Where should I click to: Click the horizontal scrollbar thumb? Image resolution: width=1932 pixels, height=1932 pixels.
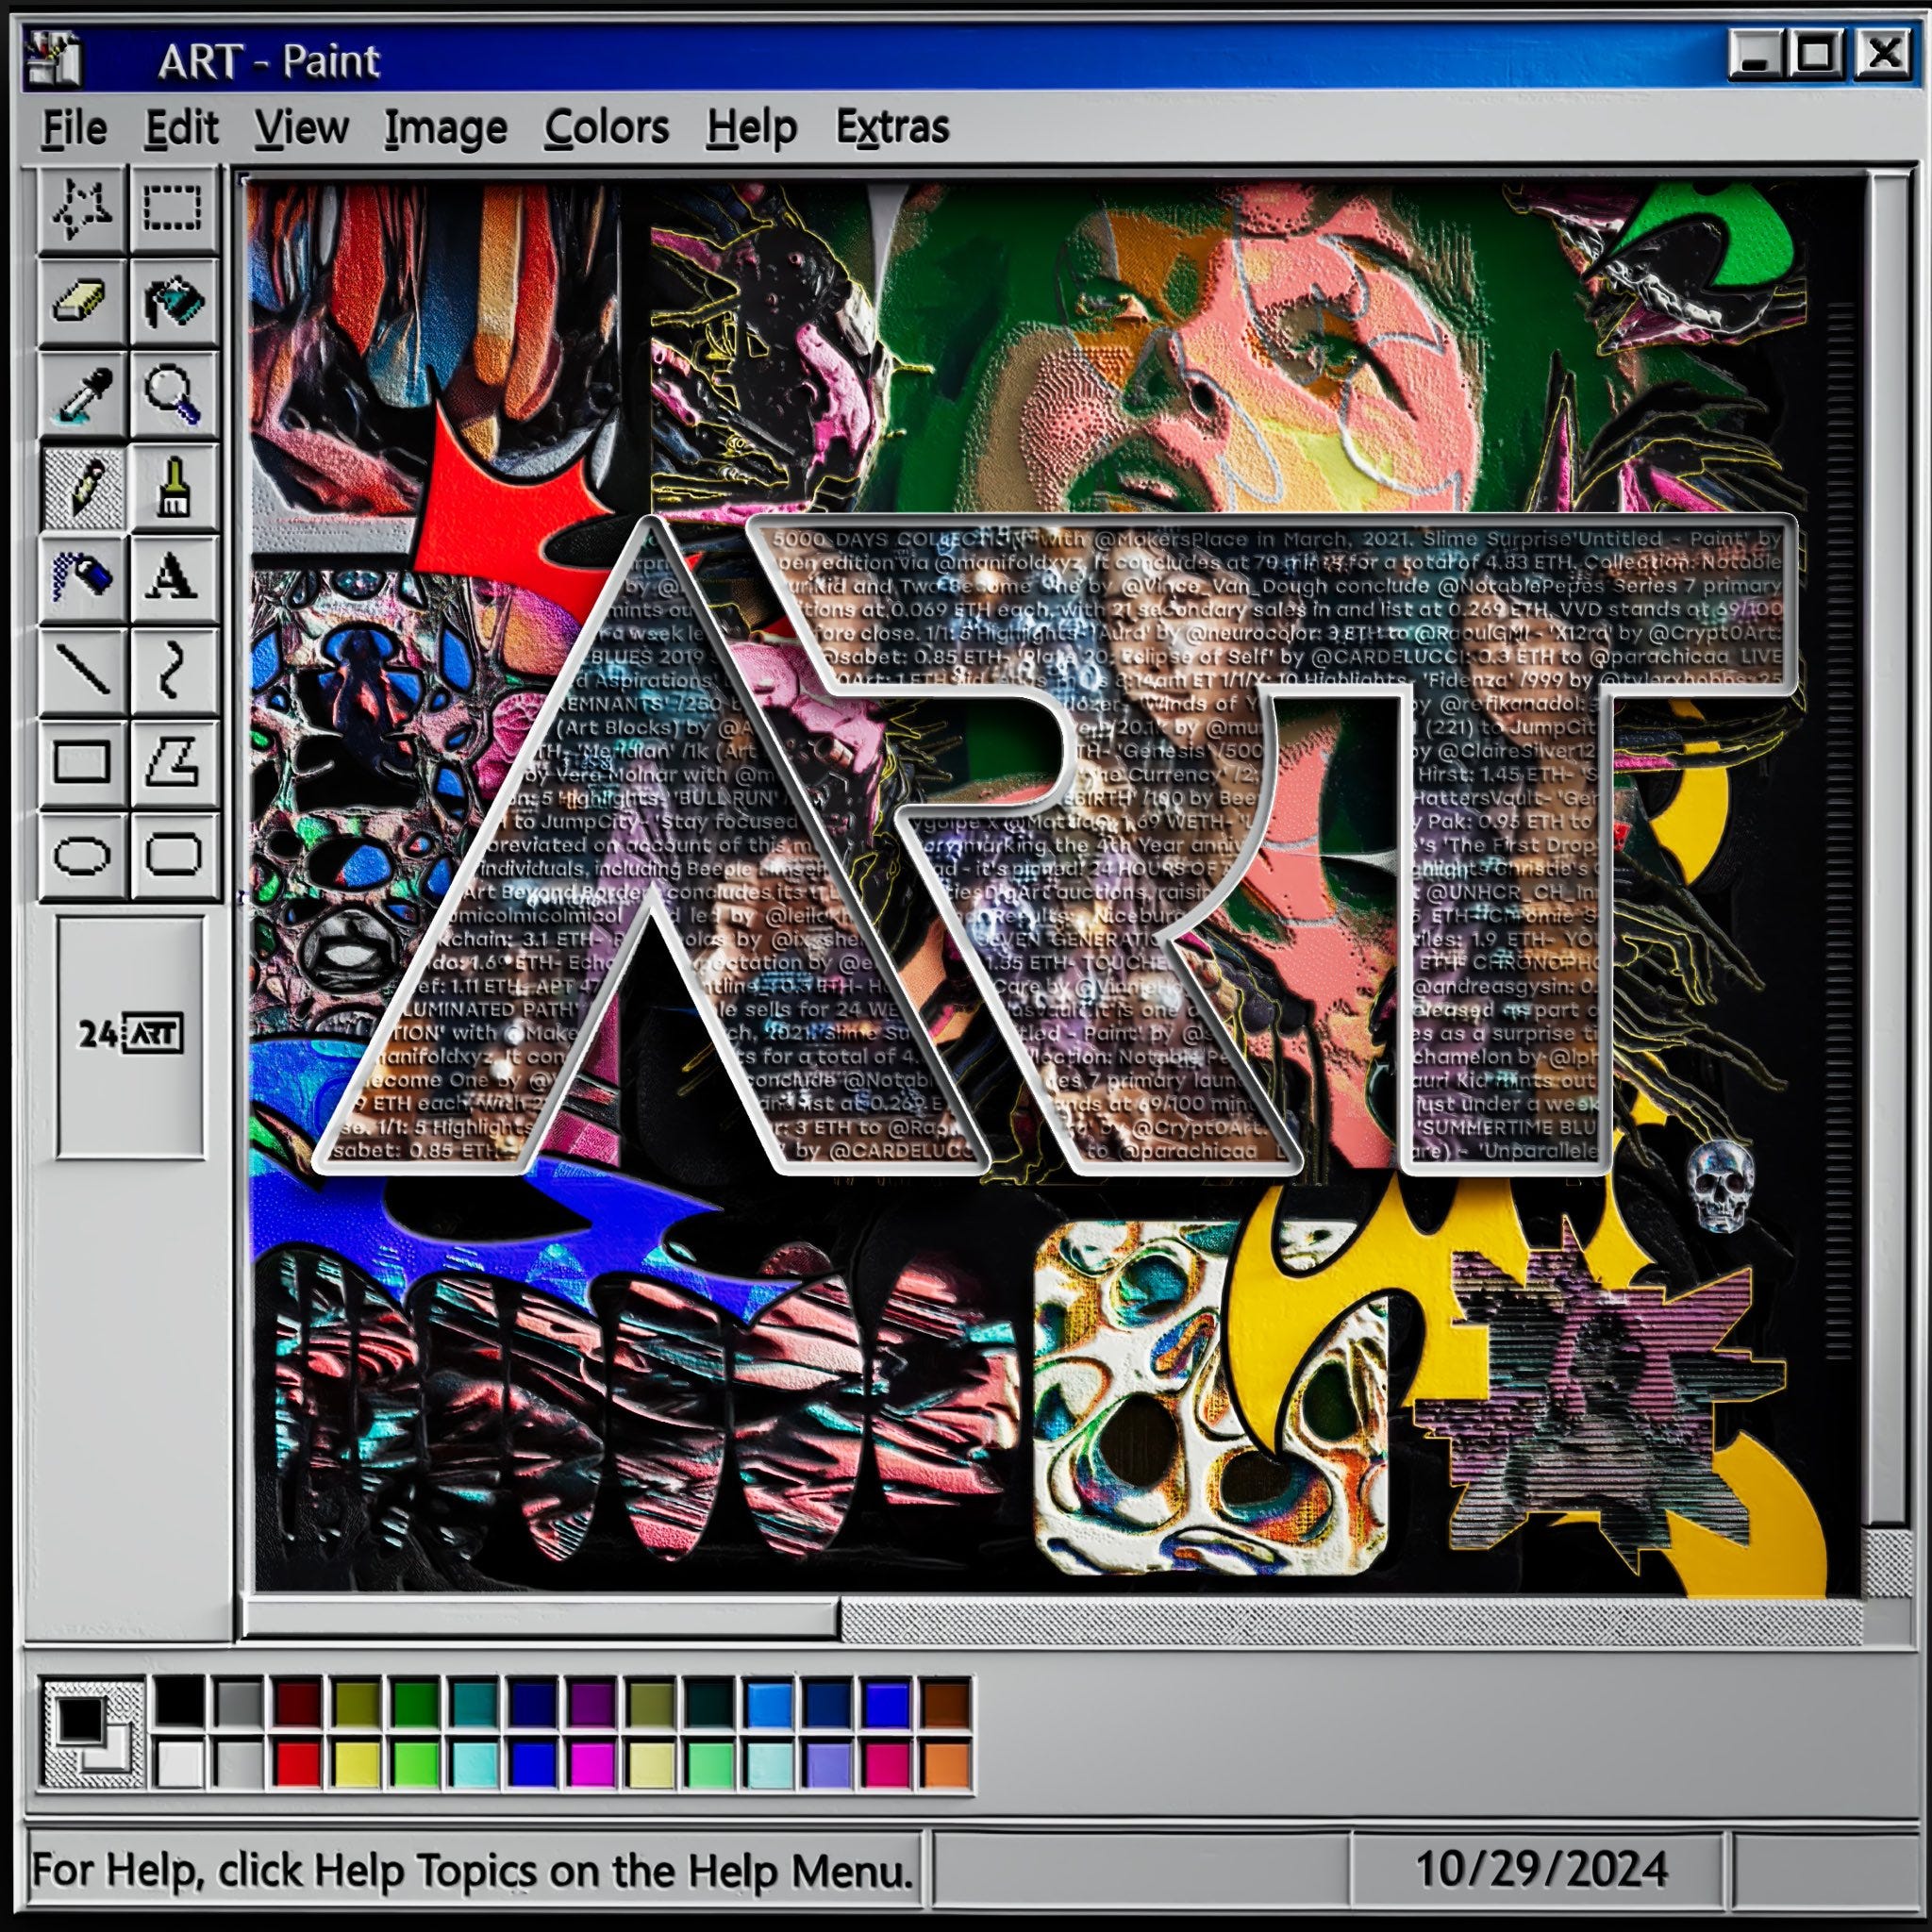click(540, 1617)
